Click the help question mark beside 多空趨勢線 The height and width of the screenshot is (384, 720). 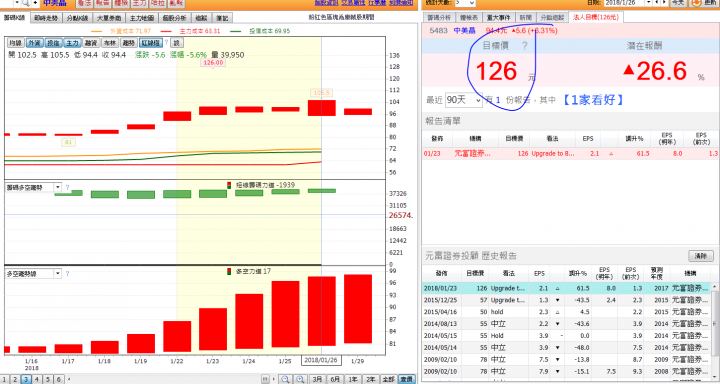pyautogui.click(x=67, y=273)
